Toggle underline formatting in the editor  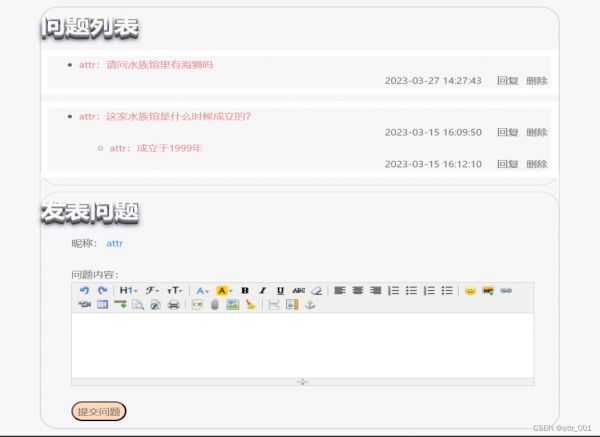coord(280,291)
